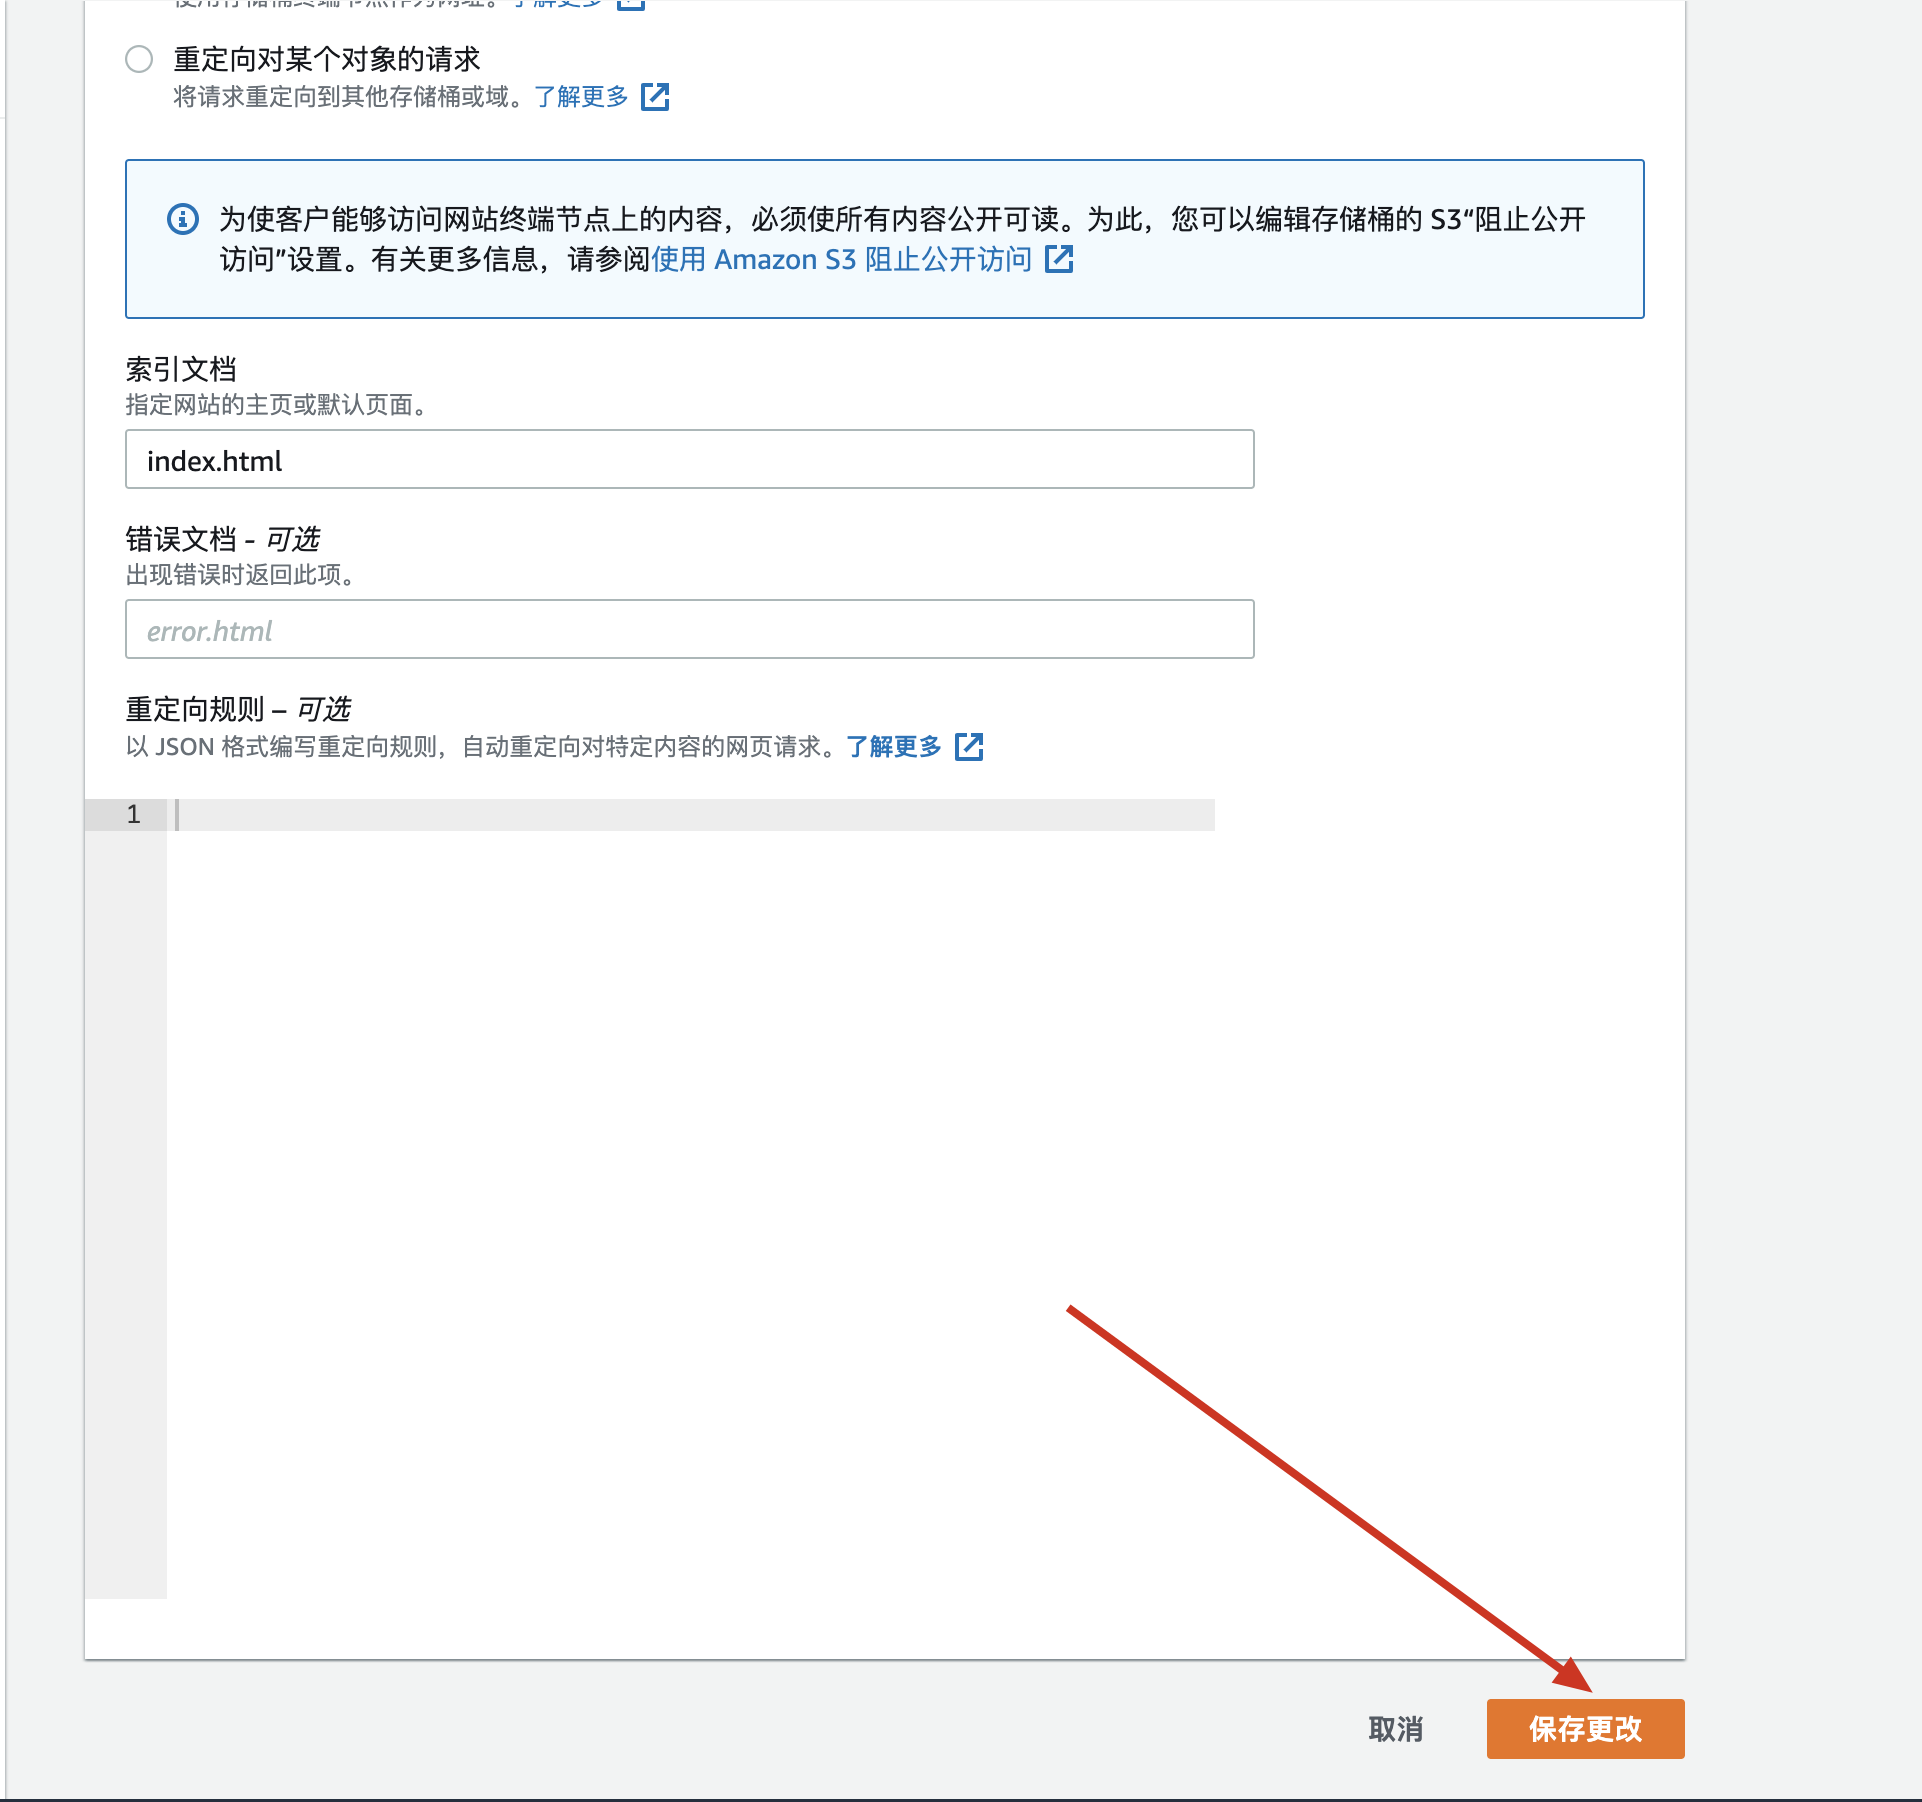The image size is (1922, 1802).
Task: Click line 1 of the JSON editor
Action: pos(690,815)
